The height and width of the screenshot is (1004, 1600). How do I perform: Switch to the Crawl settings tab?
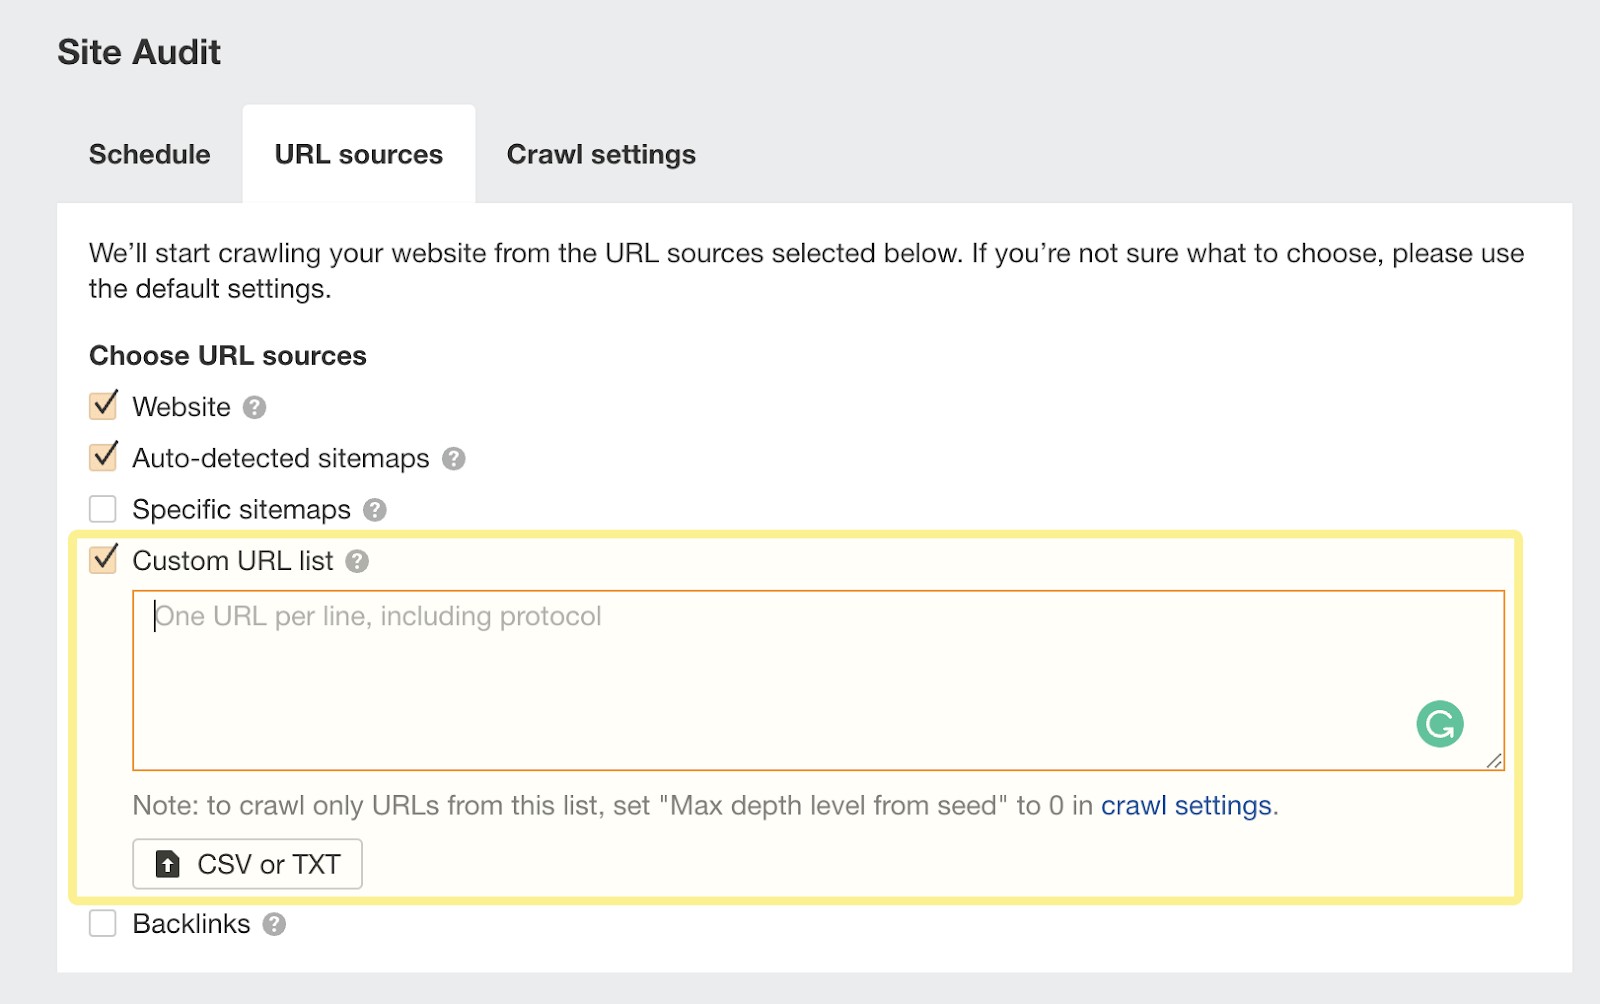click(x=601, y=154)
